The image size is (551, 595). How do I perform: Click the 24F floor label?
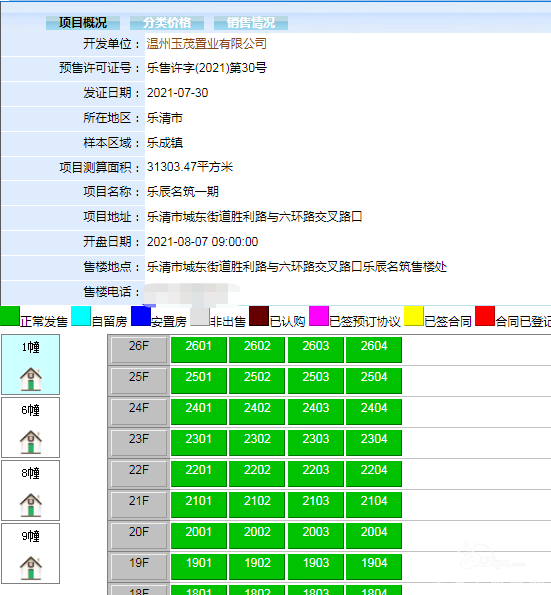point(139,411)
